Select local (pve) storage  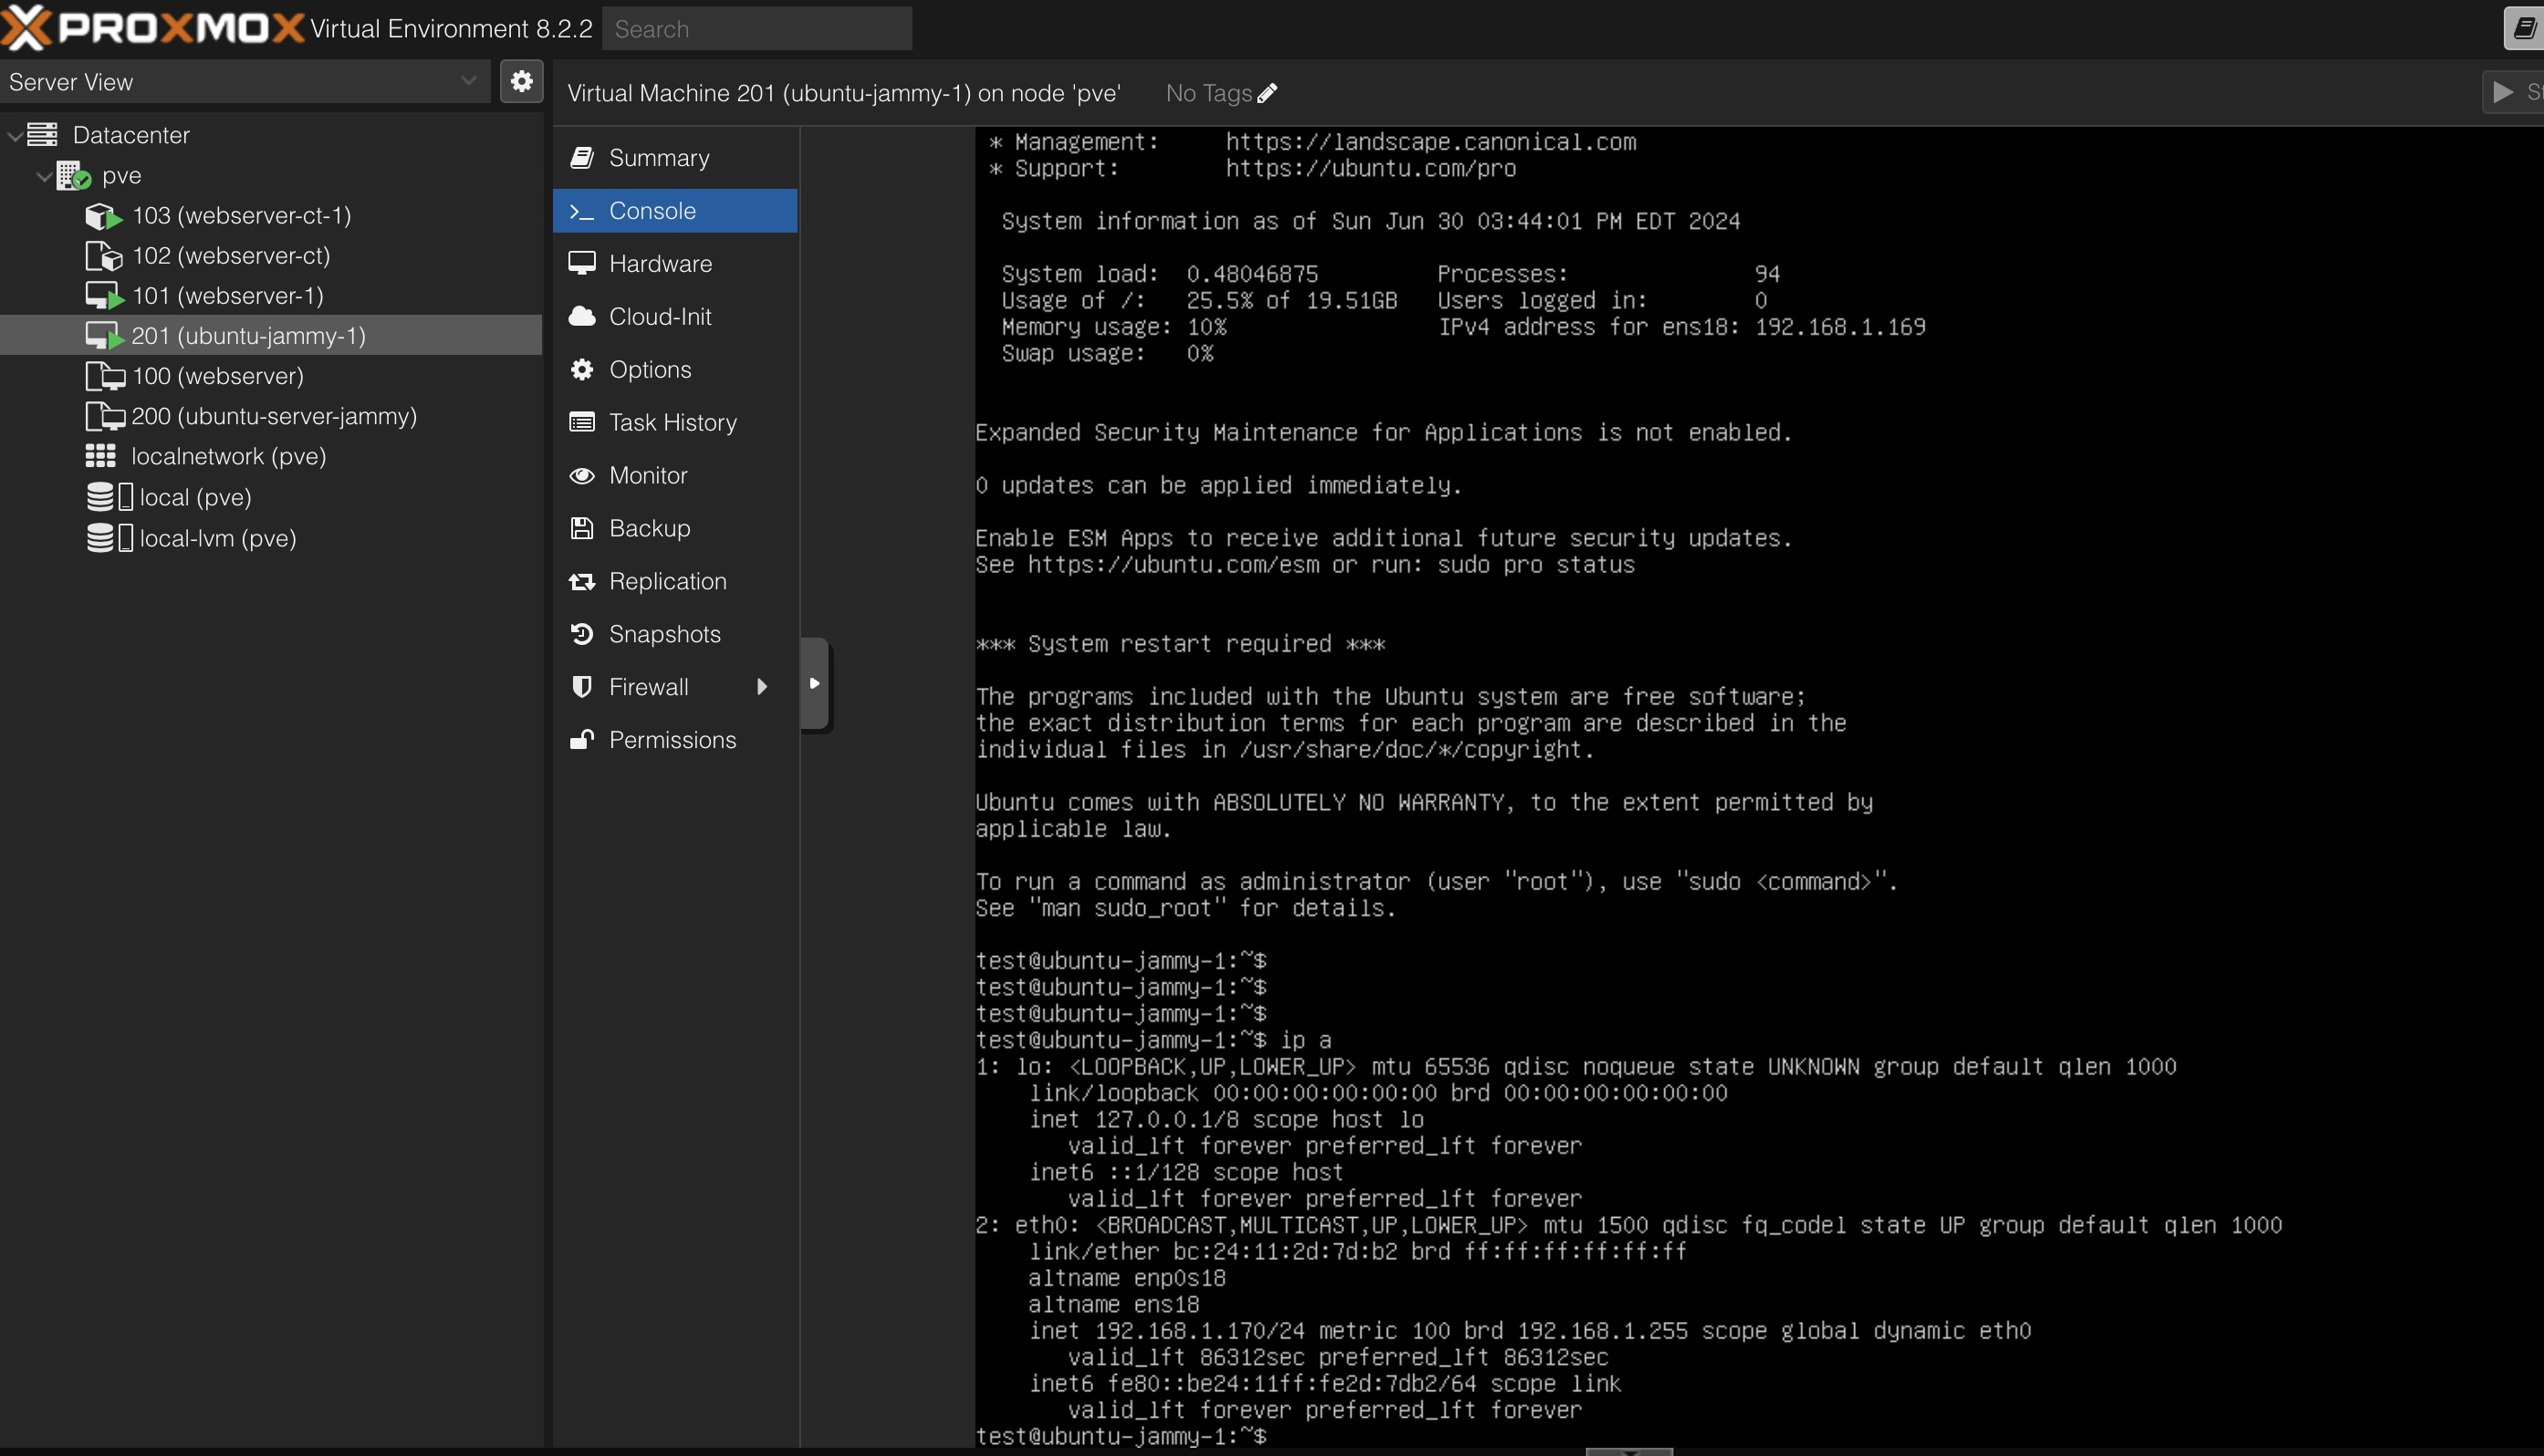(195, 497)
